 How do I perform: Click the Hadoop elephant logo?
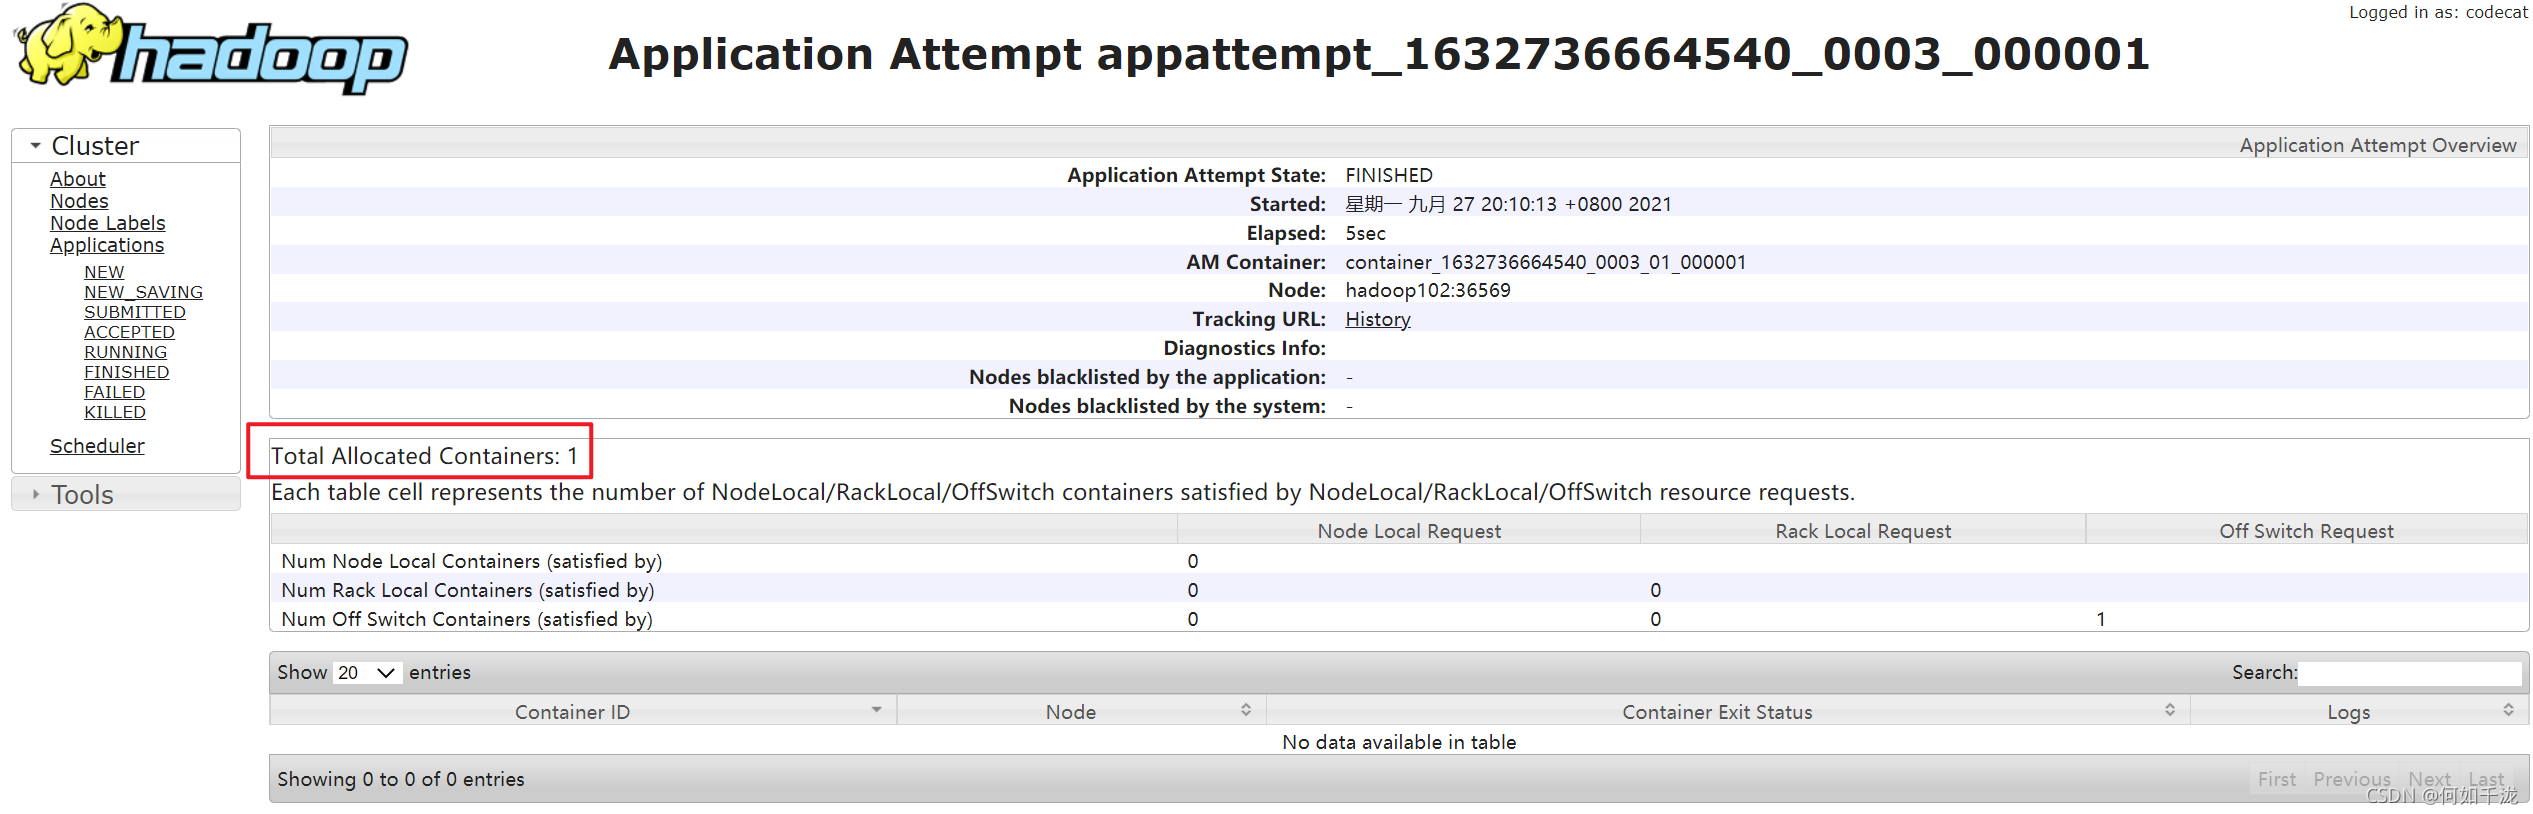[x=210, y=50]
